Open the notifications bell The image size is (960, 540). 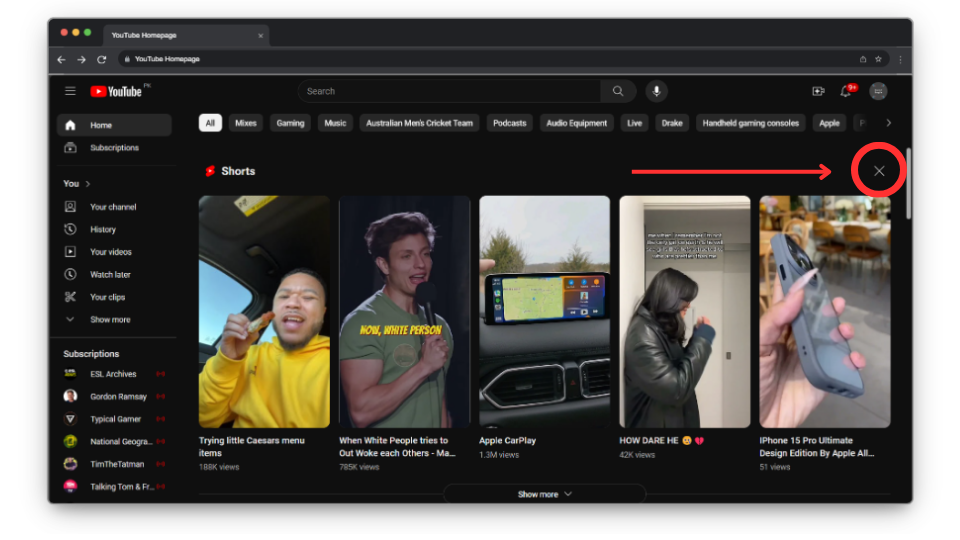(846, 91)
